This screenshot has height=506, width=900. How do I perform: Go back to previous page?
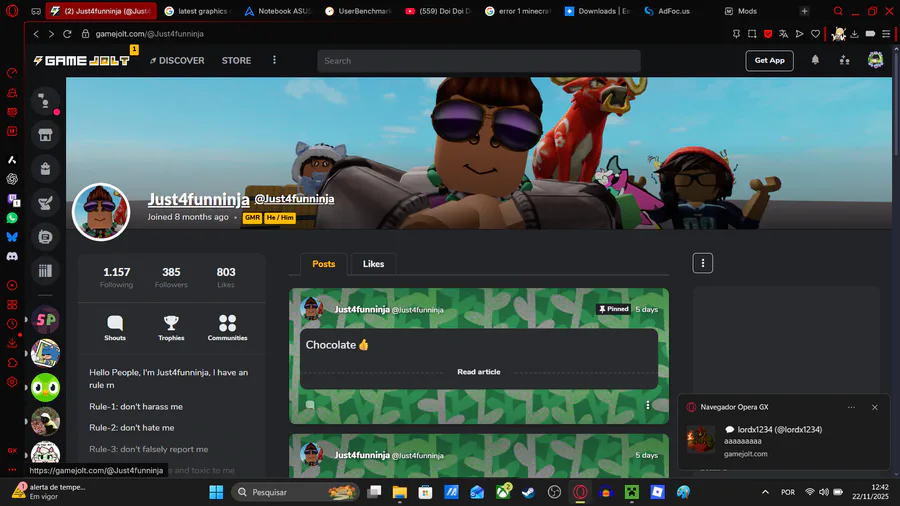(36, 34)
